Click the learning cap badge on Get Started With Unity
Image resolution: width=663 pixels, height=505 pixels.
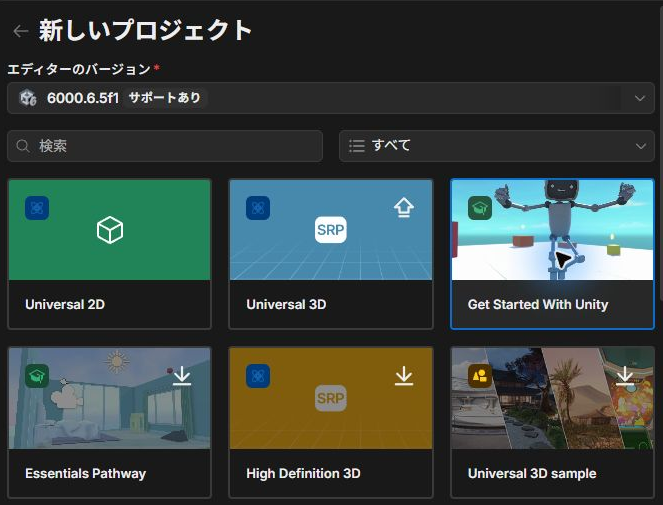tap(480, 208)
